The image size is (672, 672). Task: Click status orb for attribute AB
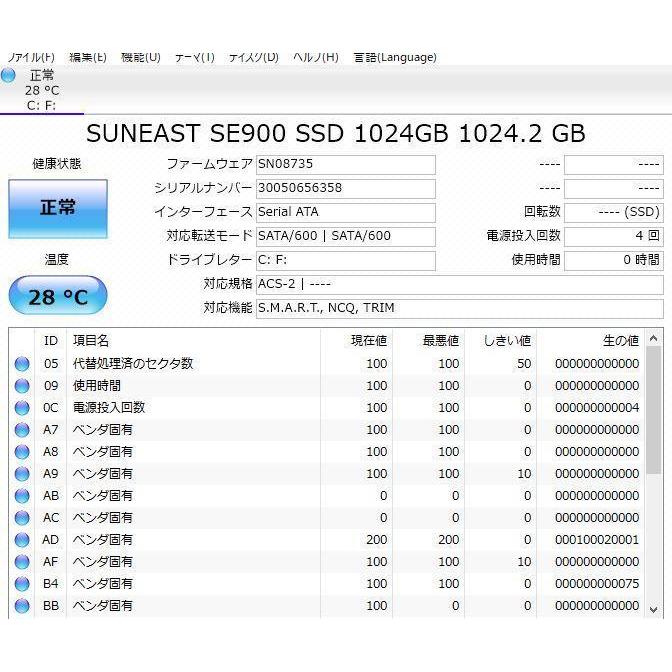coord(22,496)
